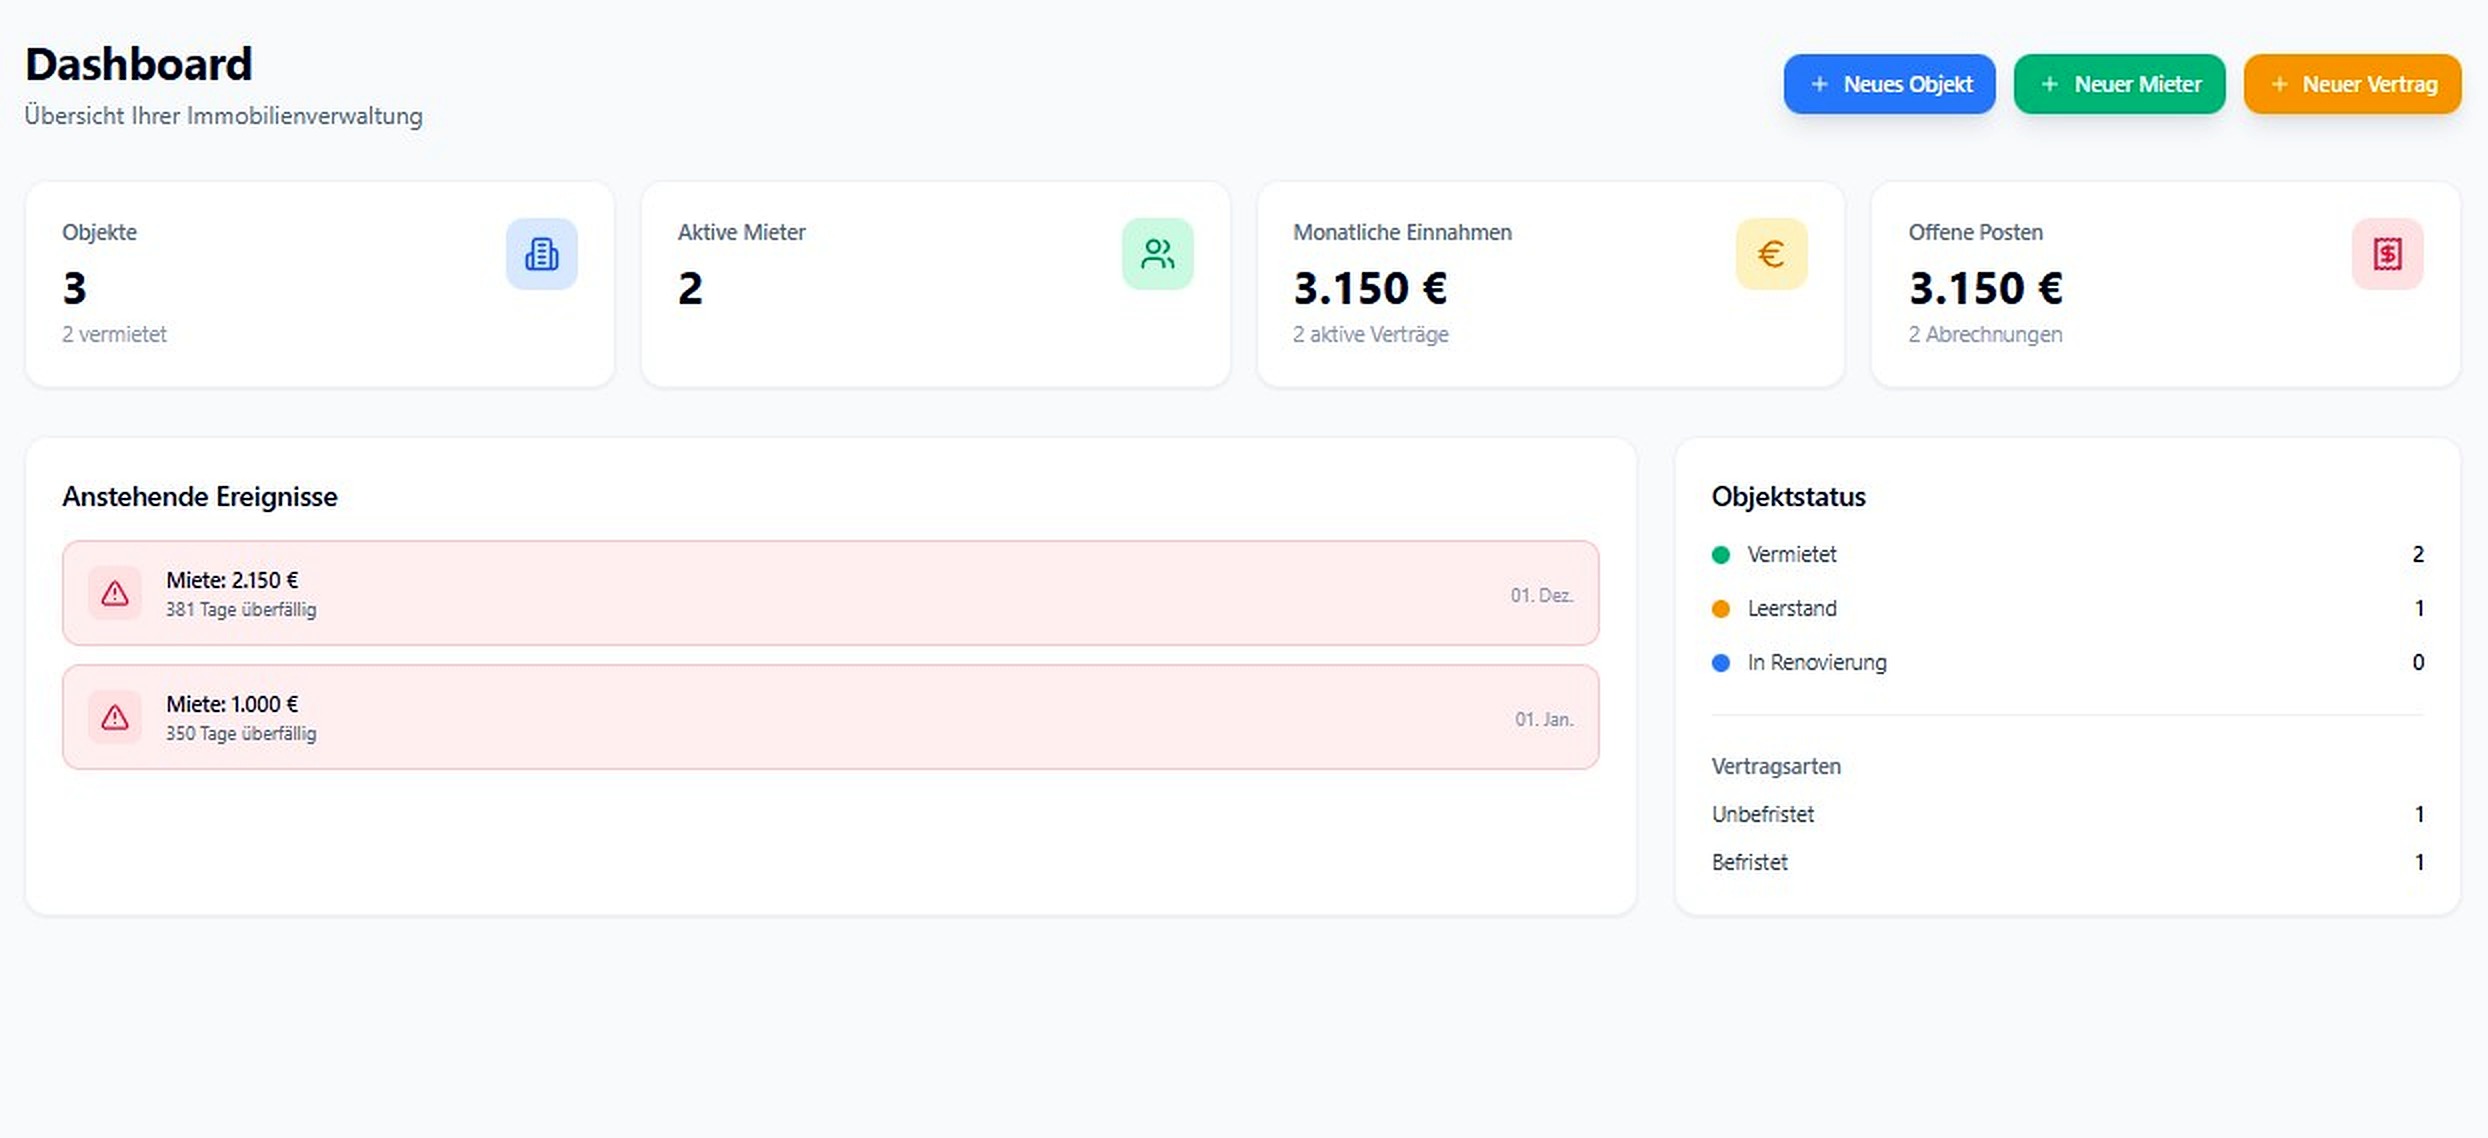Click the euro icon in Monatliche Einnahmen card
The width and height of the screenshot is (2488, 1138).
point(1771,254)
